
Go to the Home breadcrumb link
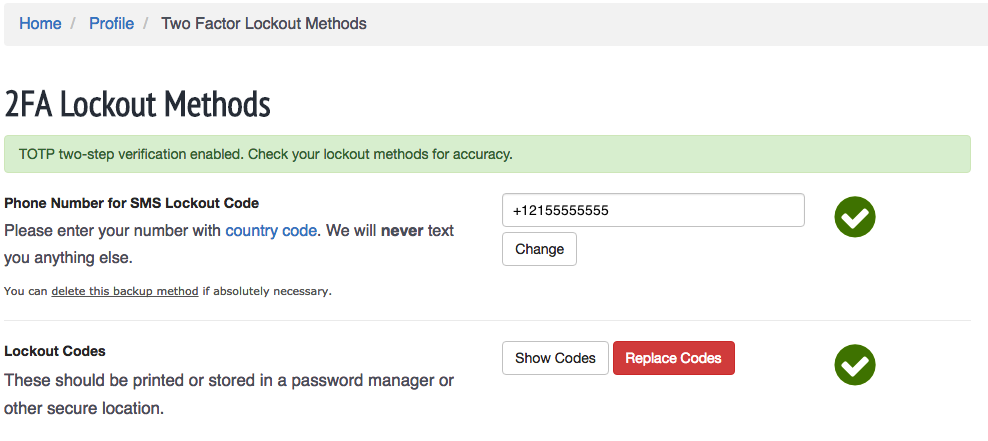[40, 23]
